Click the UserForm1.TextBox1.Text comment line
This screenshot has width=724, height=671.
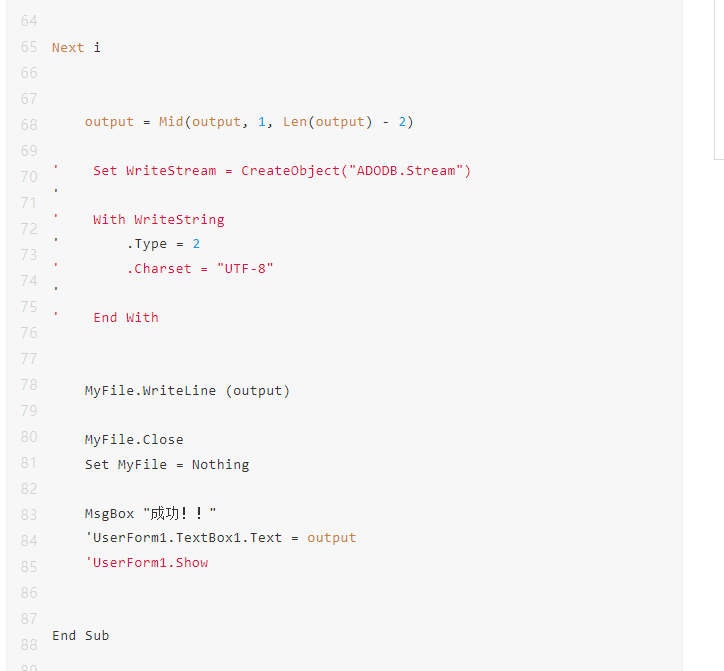pyautogui.click(x=221, y=538)
